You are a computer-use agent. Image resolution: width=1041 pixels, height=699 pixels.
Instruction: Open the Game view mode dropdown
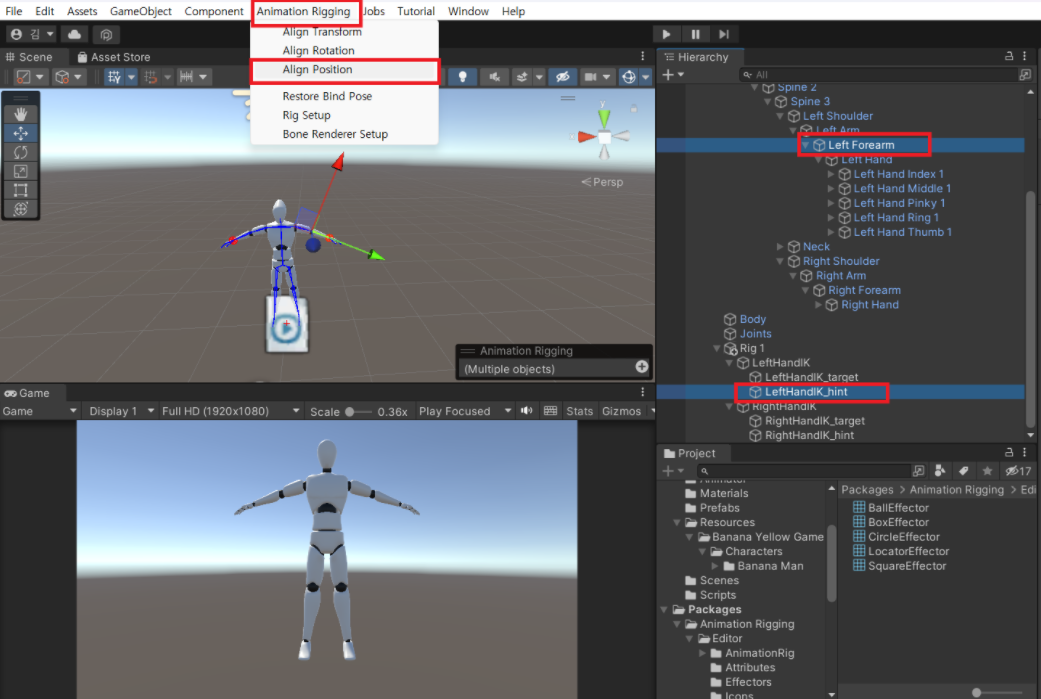pyautogui.click(x=40, y=411)
